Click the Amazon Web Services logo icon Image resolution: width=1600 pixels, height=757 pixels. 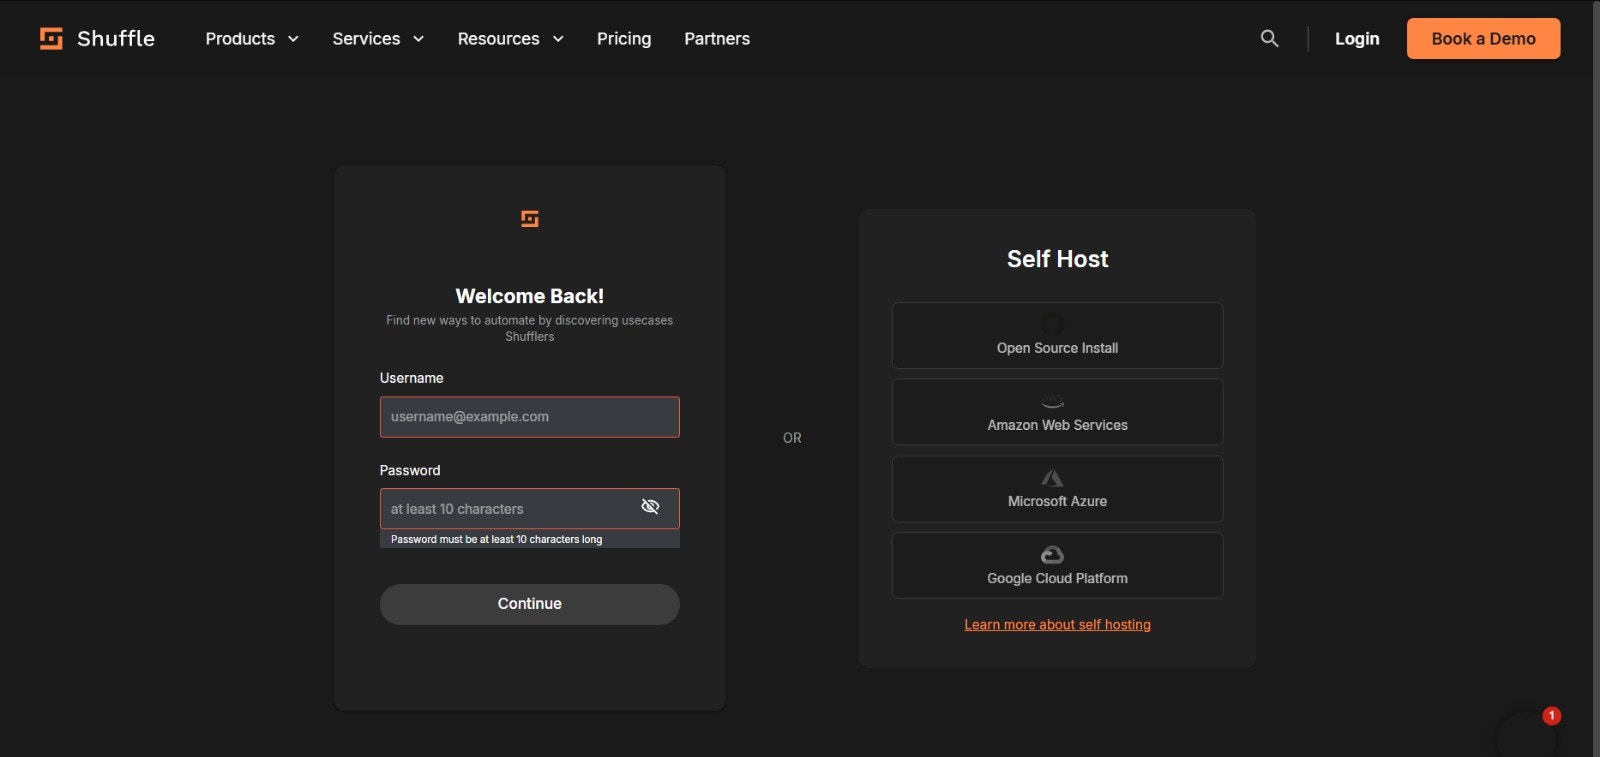coord(1052,401)
